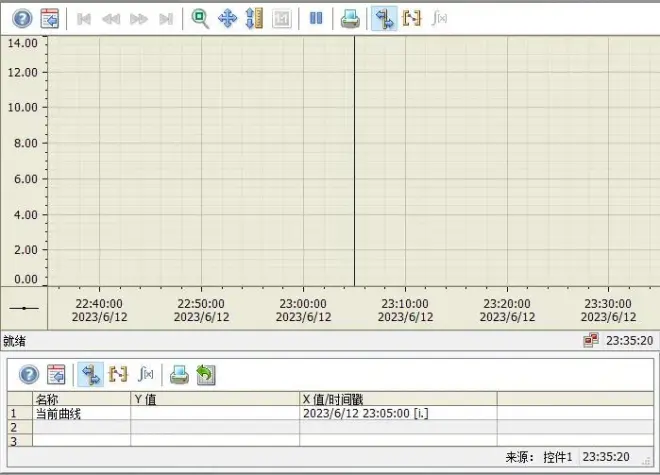Click the window resize grip at the bottom right
The width and height of the screenshot is (660, 475).
(646, 462)
